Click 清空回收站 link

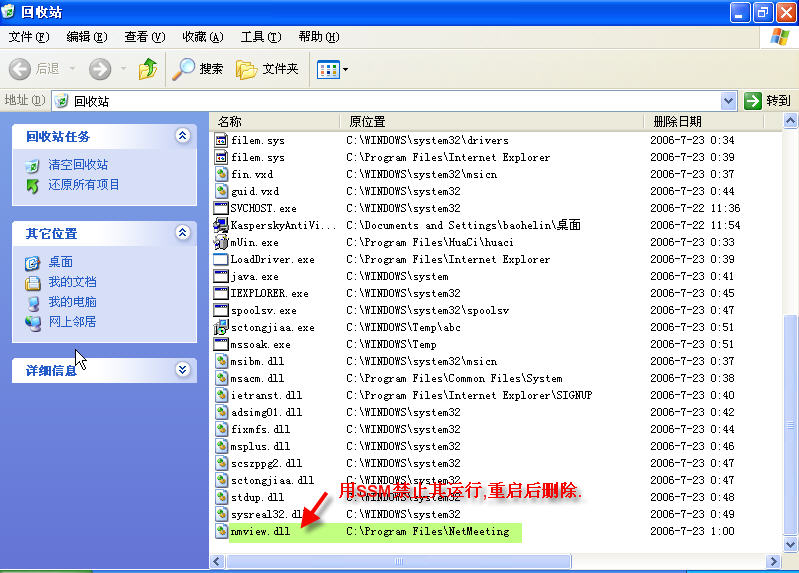78,165
